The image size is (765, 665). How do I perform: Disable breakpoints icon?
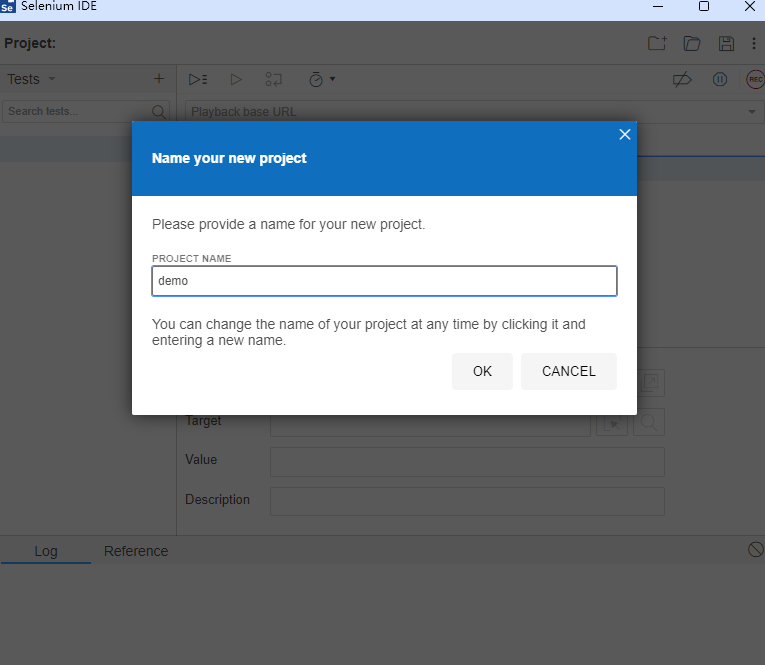tap(682, 79)
